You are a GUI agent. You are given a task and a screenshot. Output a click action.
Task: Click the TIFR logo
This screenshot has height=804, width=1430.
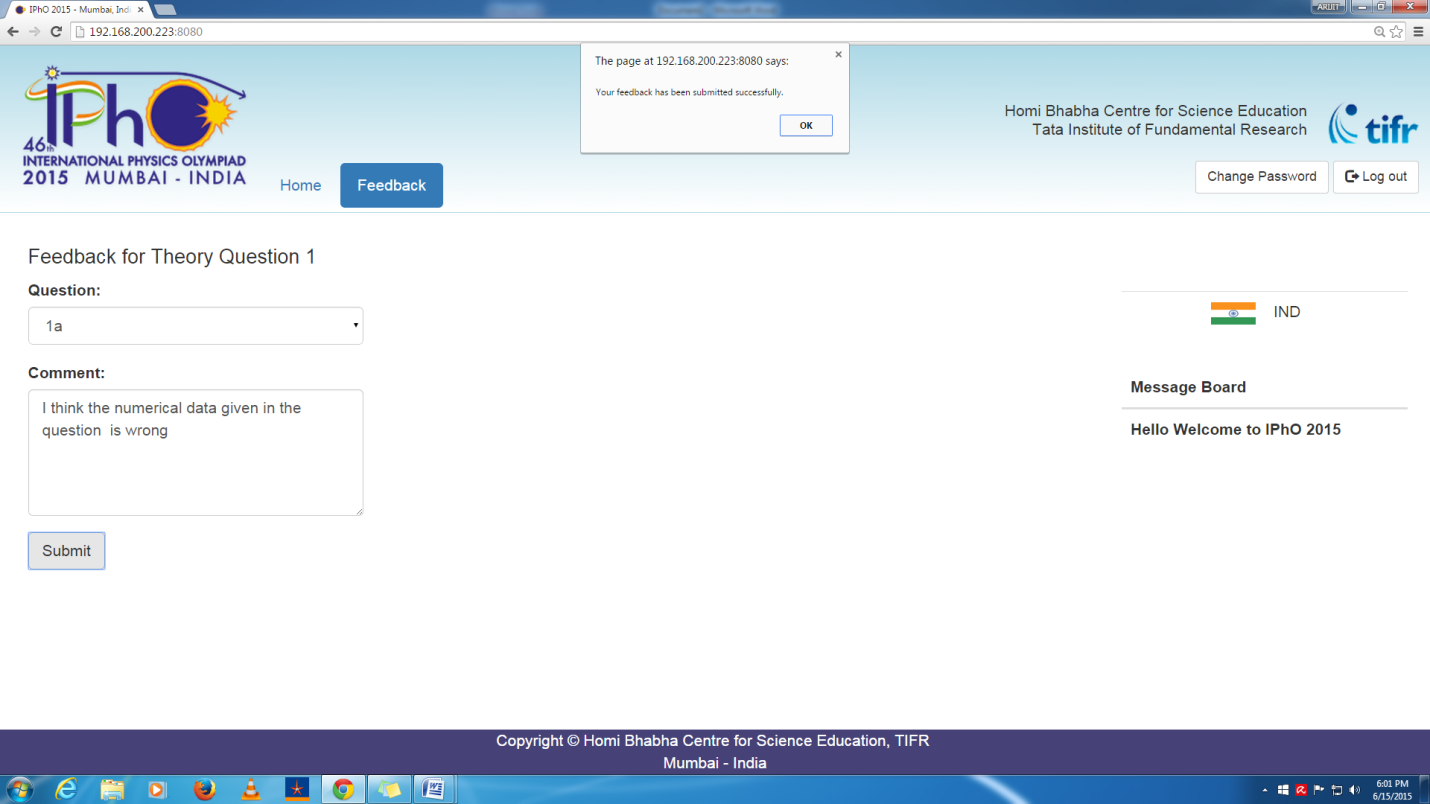pos(1373,125)
